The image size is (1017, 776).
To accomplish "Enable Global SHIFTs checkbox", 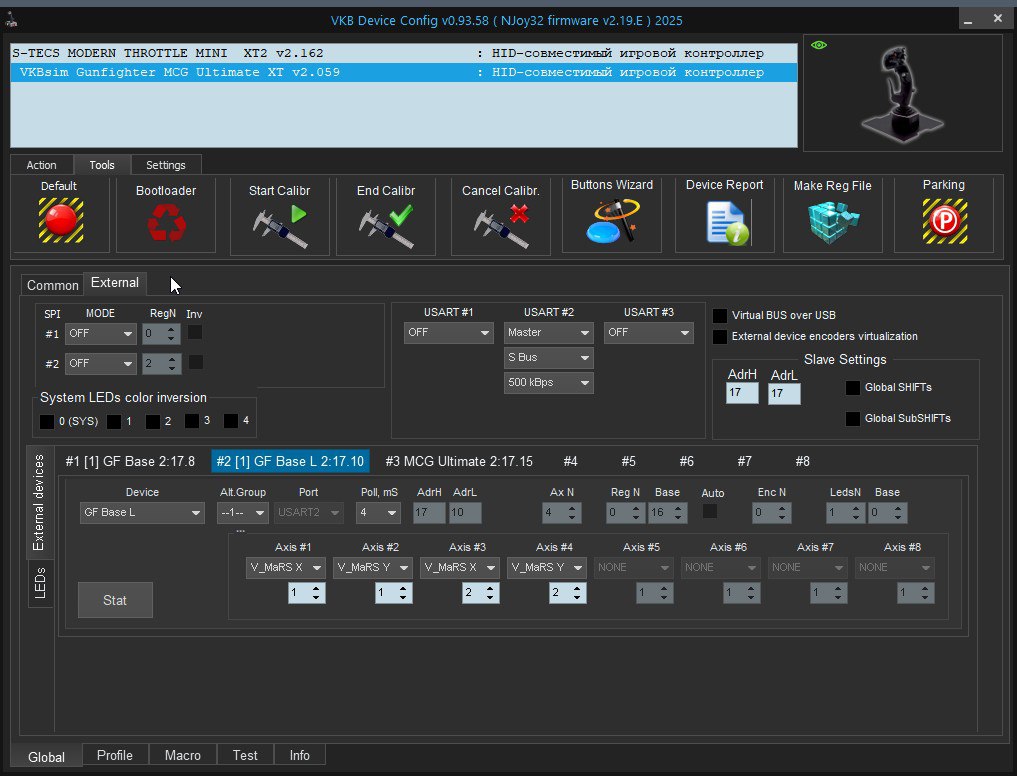I will [853, 388].
